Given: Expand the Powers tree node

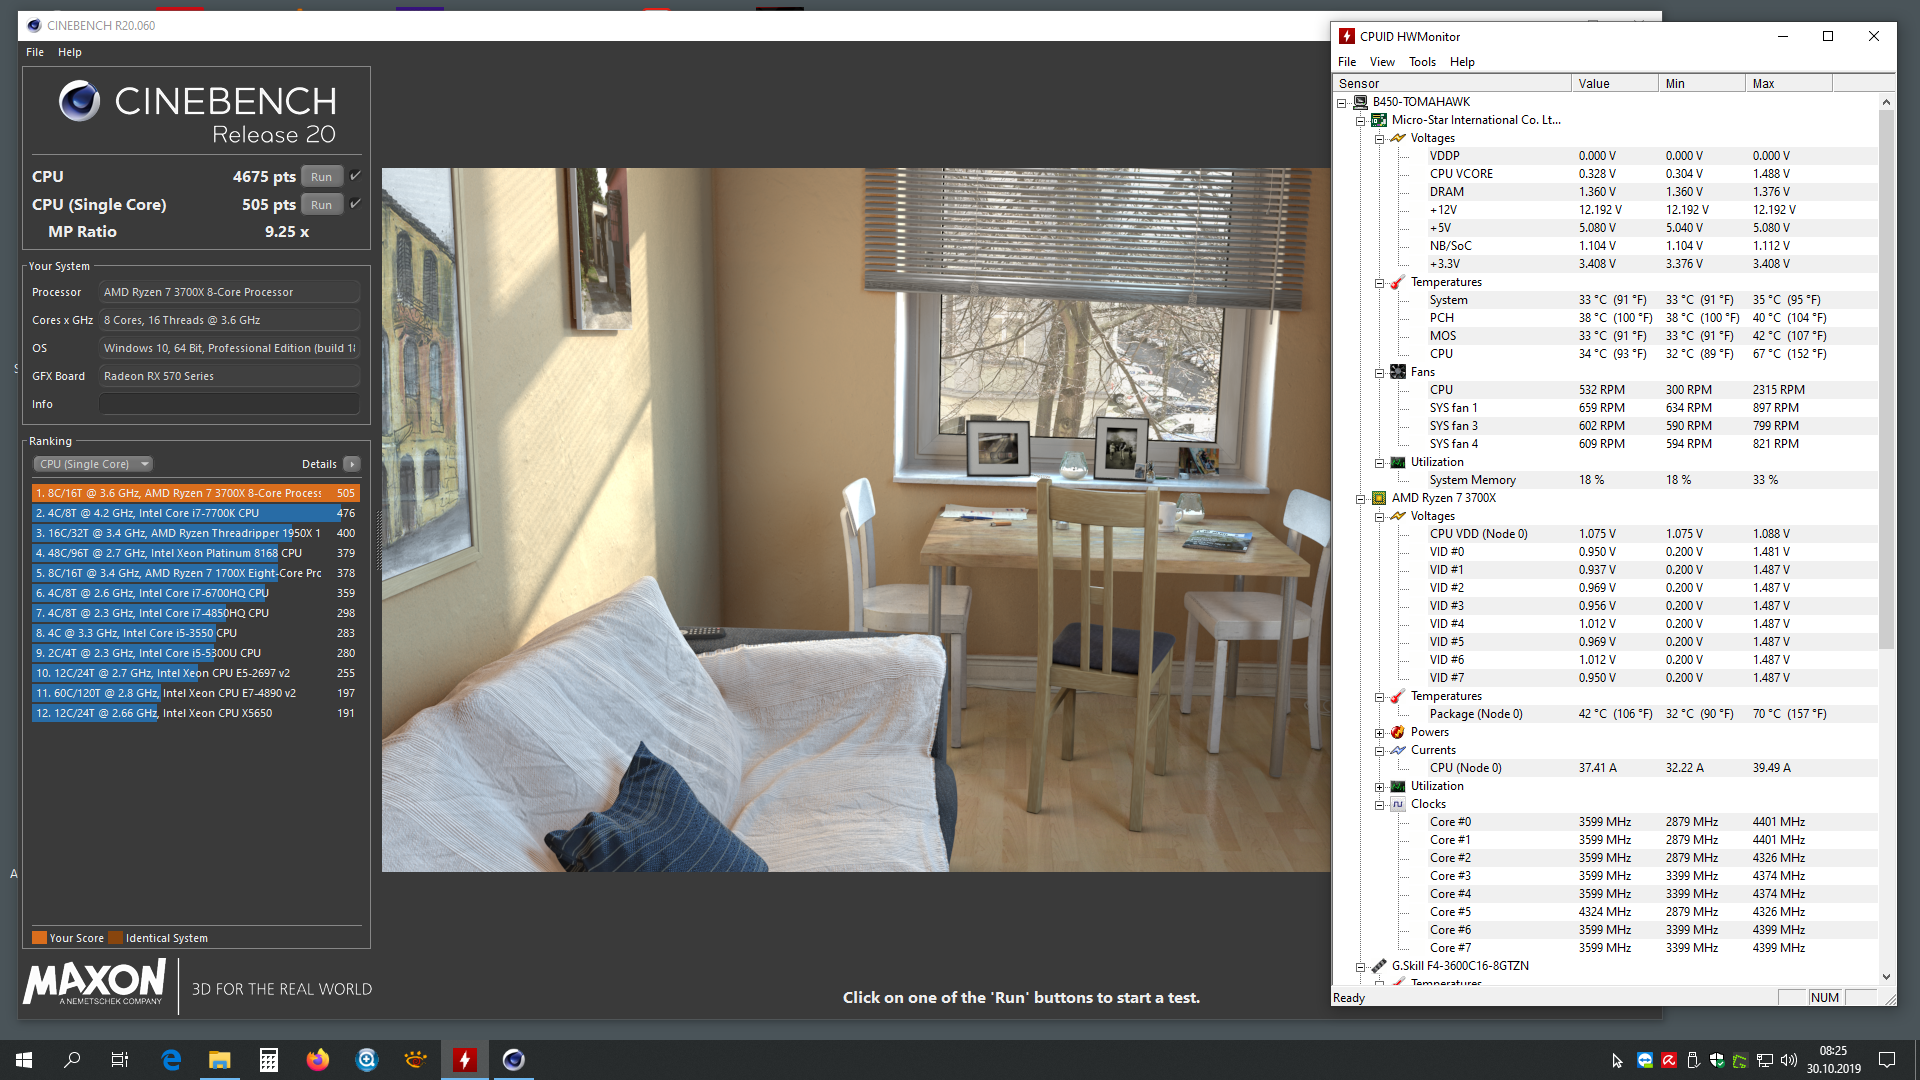Looking at the screenshot, I should coord(1379,732).
